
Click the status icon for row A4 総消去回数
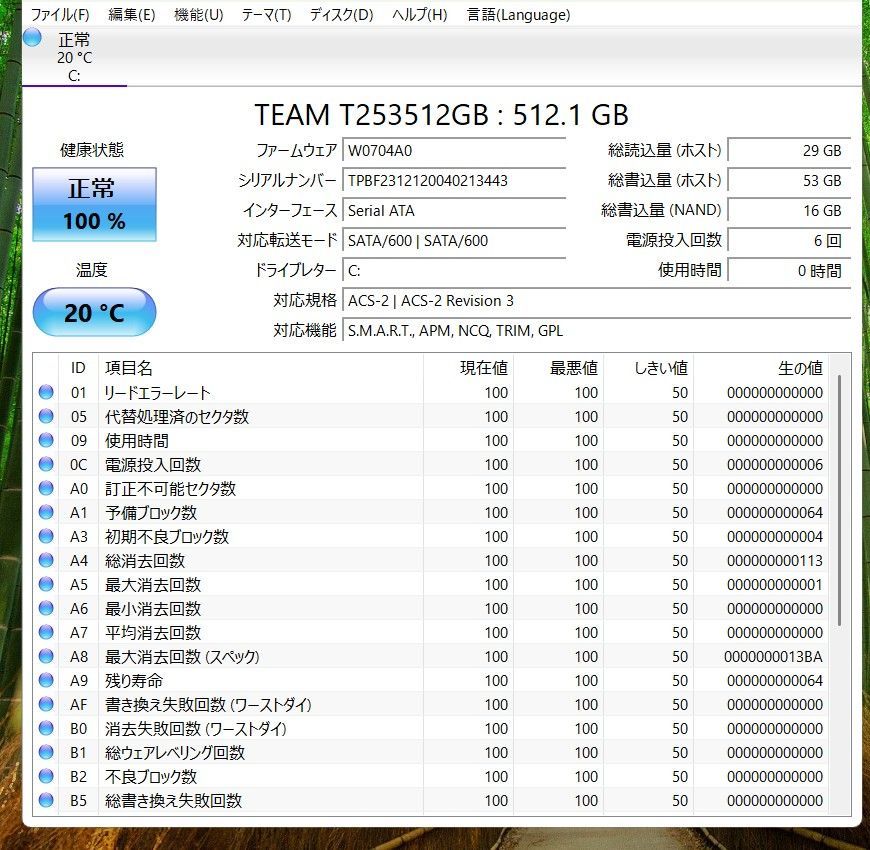coord(46,560)
